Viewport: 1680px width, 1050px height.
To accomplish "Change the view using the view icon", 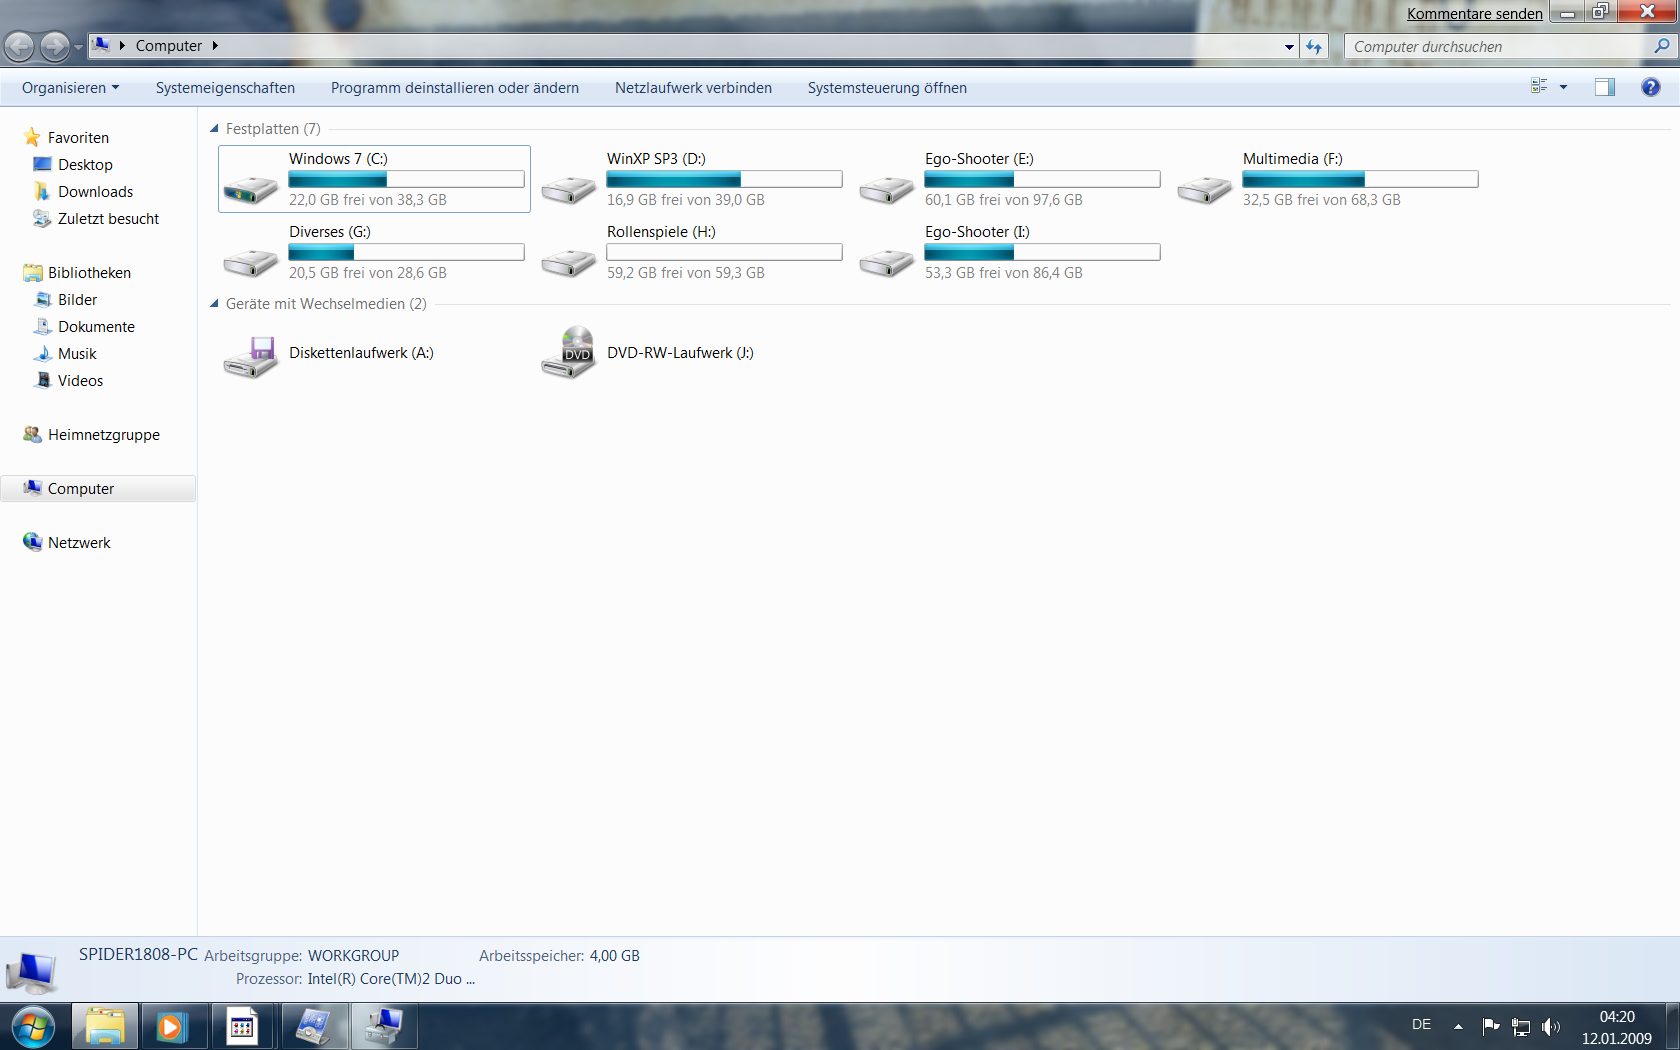I will 1539,87.
